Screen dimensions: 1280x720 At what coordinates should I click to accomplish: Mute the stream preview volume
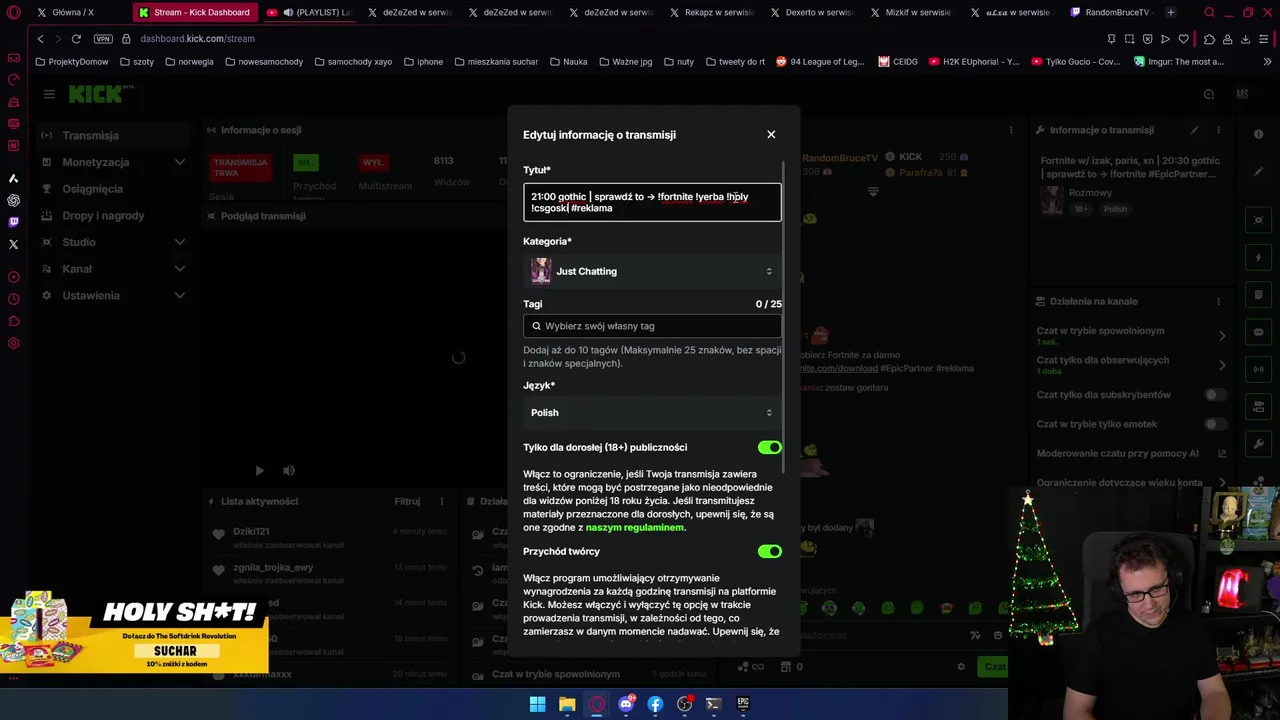(x=289, y=470)
